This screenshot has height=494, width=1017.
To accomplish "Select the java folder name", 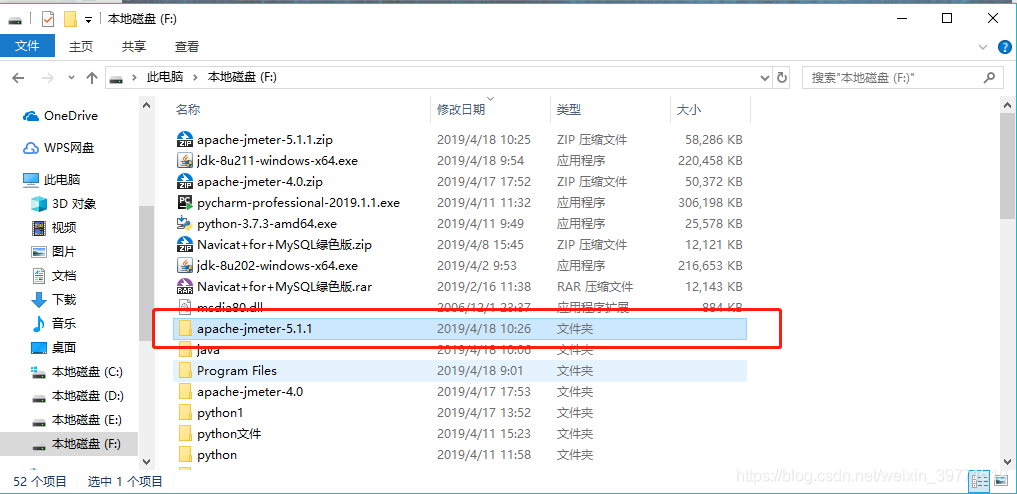I will [x=208, y=350].
